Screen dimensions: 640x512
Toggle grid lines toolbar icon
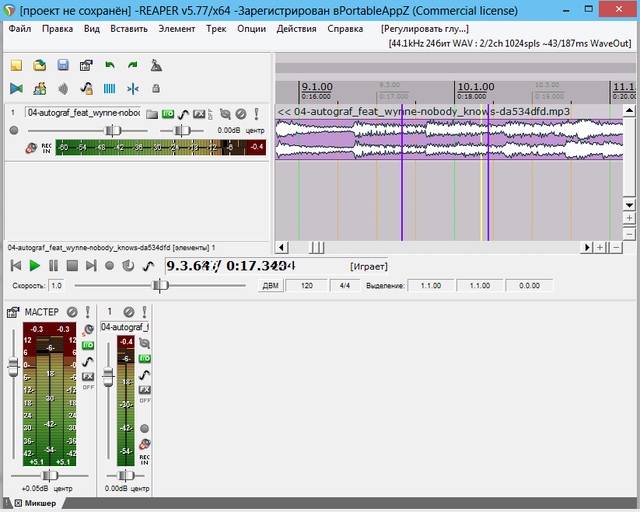click(x=109, y=89)
